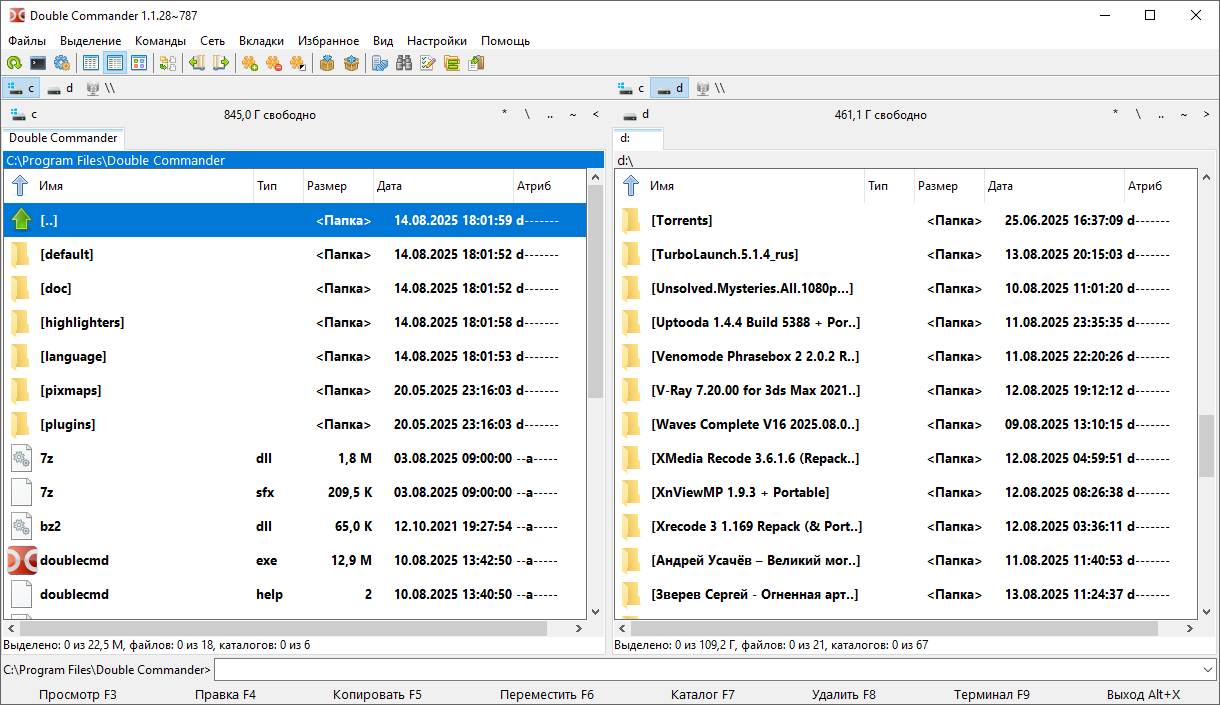
Task: Open Настройки menu
Action: point(437,41)
